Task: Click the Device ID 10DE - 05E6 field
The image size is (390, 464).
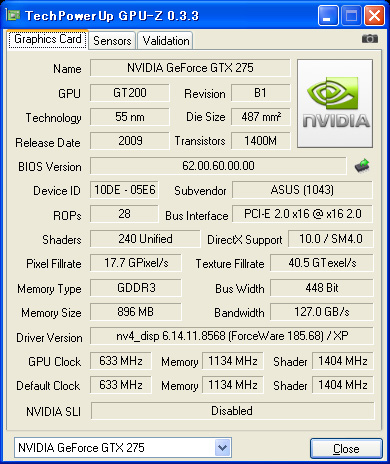Action: pyautogui.click(x=124, y=190)
